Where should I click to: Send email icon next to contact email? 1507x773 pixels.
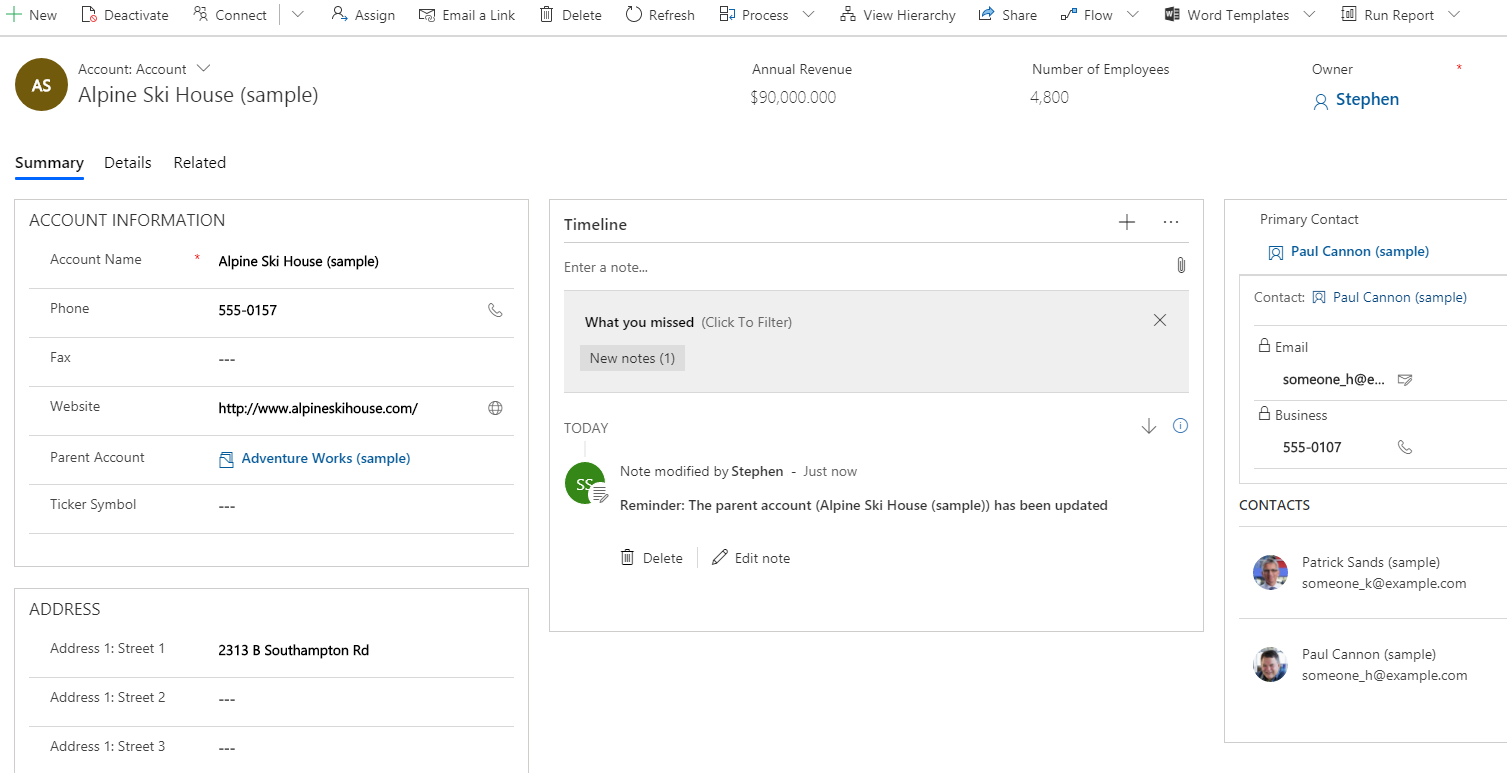(1405, 380)
